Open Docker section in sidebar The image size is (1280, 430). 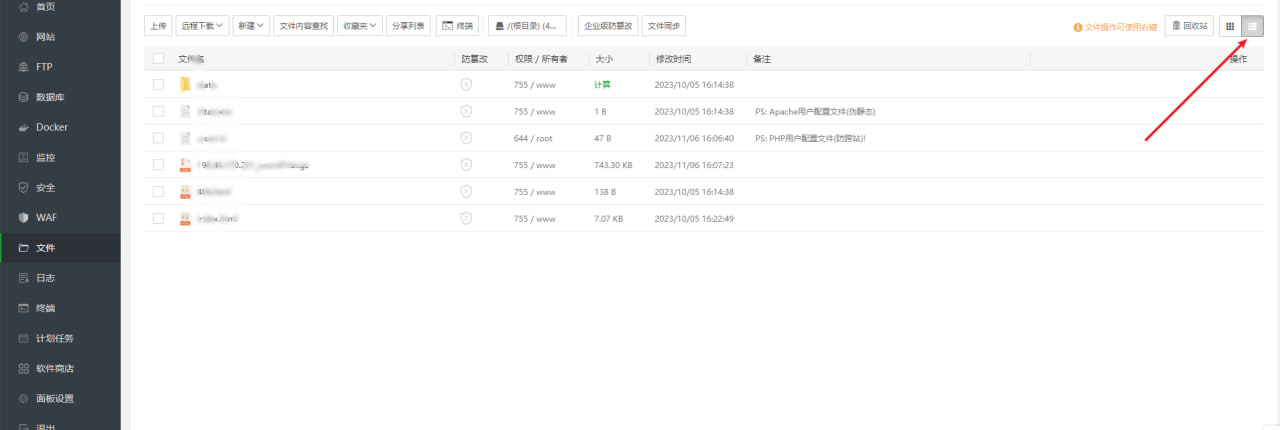(x=60, y=127)
